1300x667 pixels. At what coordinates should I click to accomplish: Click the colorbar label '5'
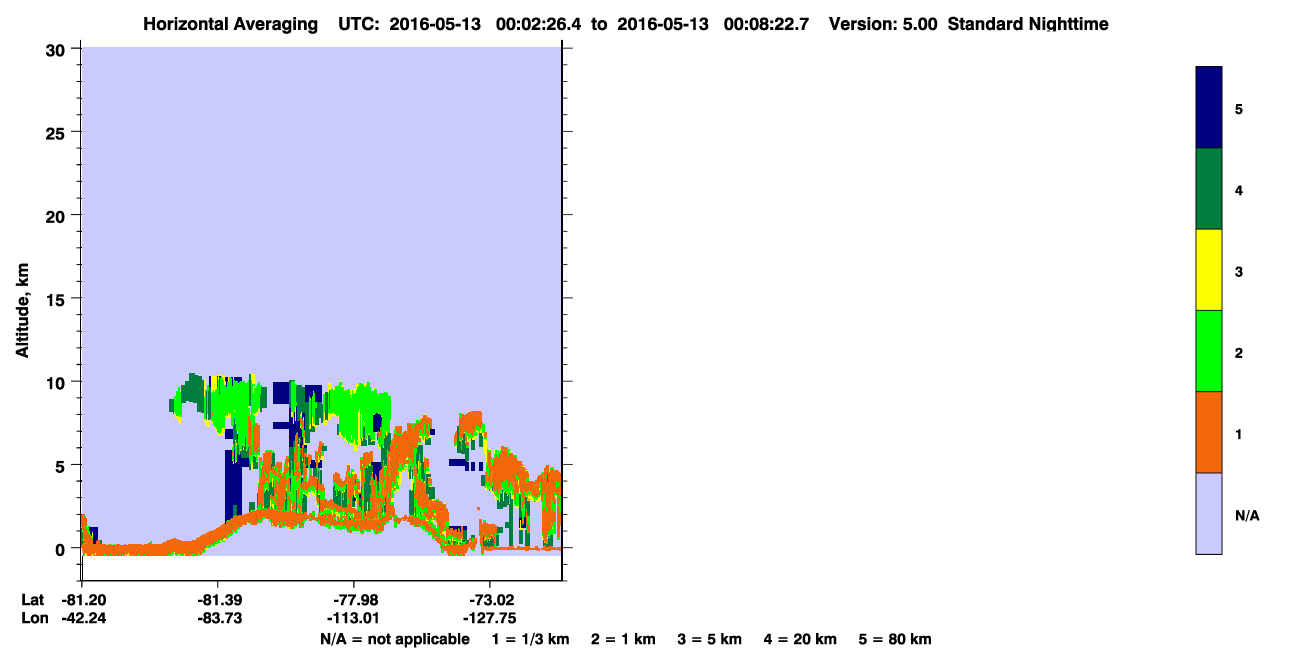[1239, 109]
